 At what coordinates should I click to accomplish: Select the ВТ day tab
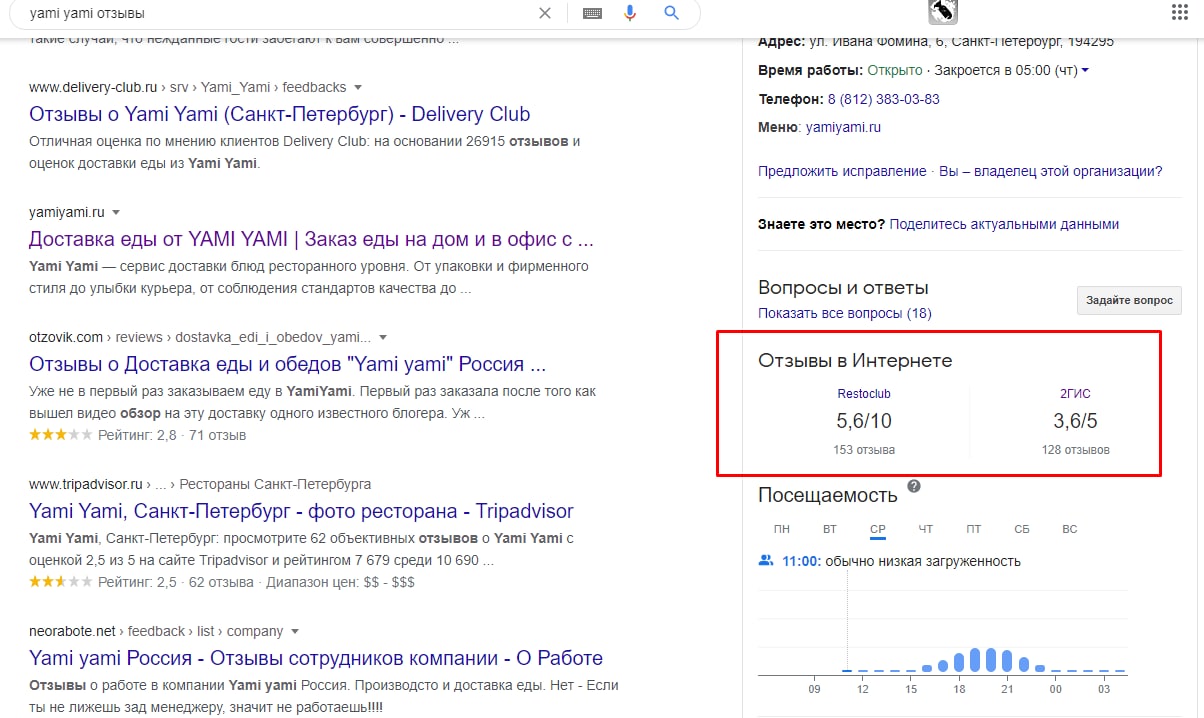(x=830, y=529)
